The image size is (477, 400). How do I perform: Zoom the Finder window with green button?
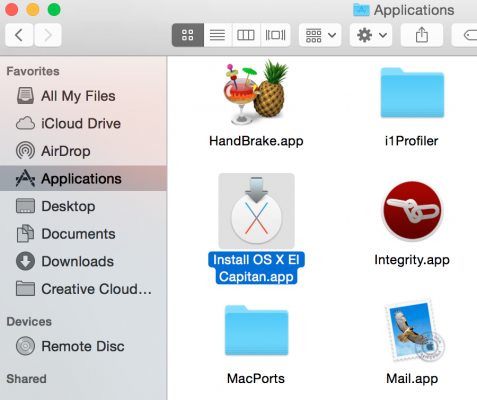[54, 9]
